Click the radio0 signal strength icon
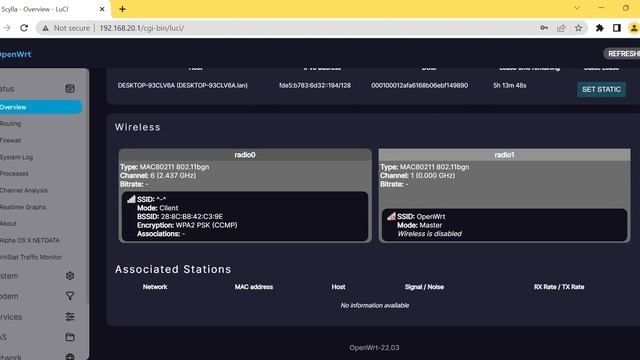 [131, 199]
